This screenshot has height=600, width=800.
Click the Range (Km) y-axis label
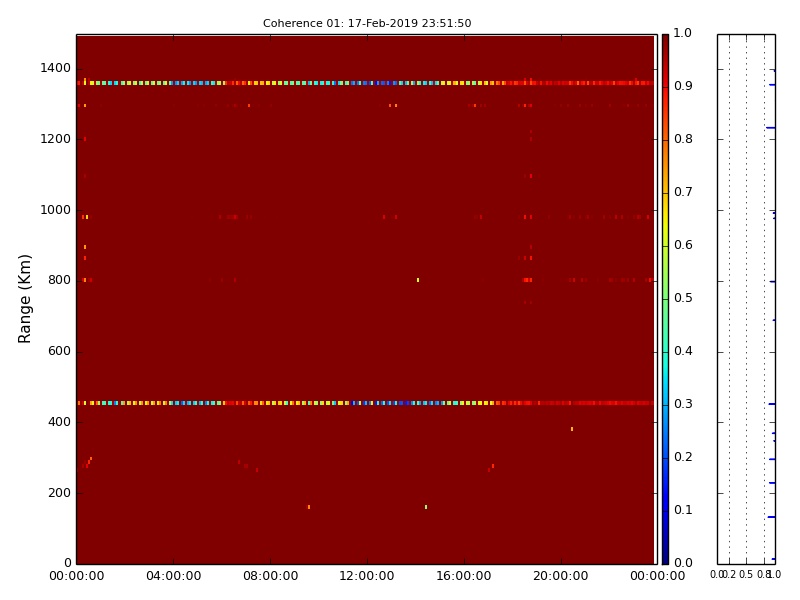click(24, 299)
